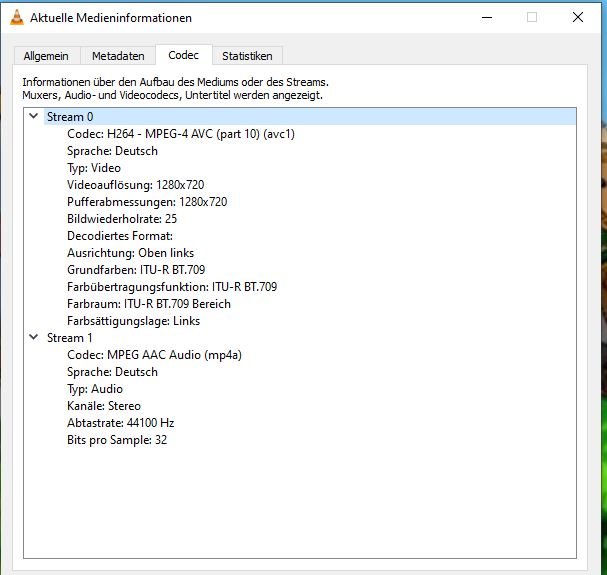Viewport: 607px width, 575px height.
Task: Select the Farbraum ITU-R BT.709 Bereich row
Action: click(148, 304)
